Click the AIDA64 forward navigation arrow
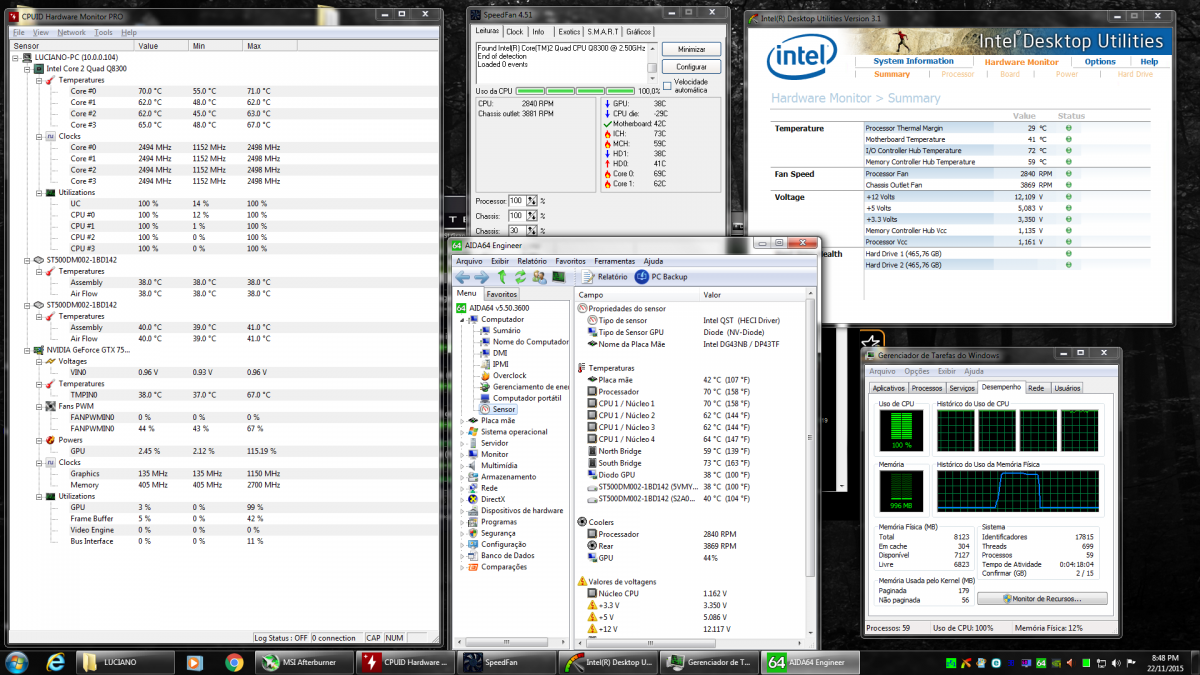Image resolution: width=1200 pixels, height=675 pixels. click(482, 277)
